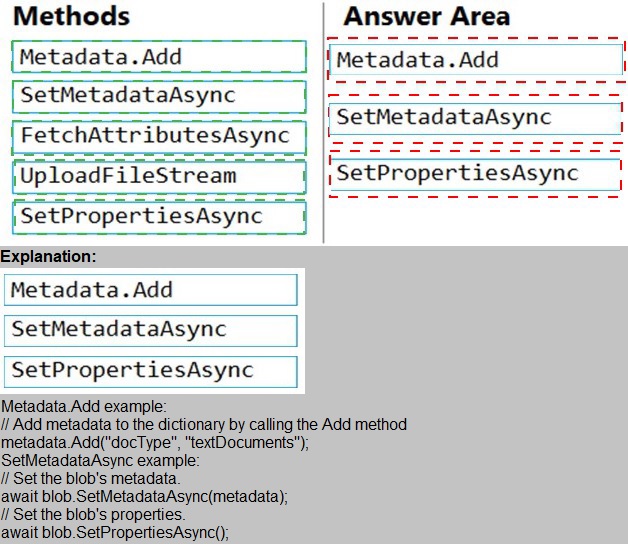Click the "Metadata.Add example:" text line
628x544 pixels.
coord(84,407)
